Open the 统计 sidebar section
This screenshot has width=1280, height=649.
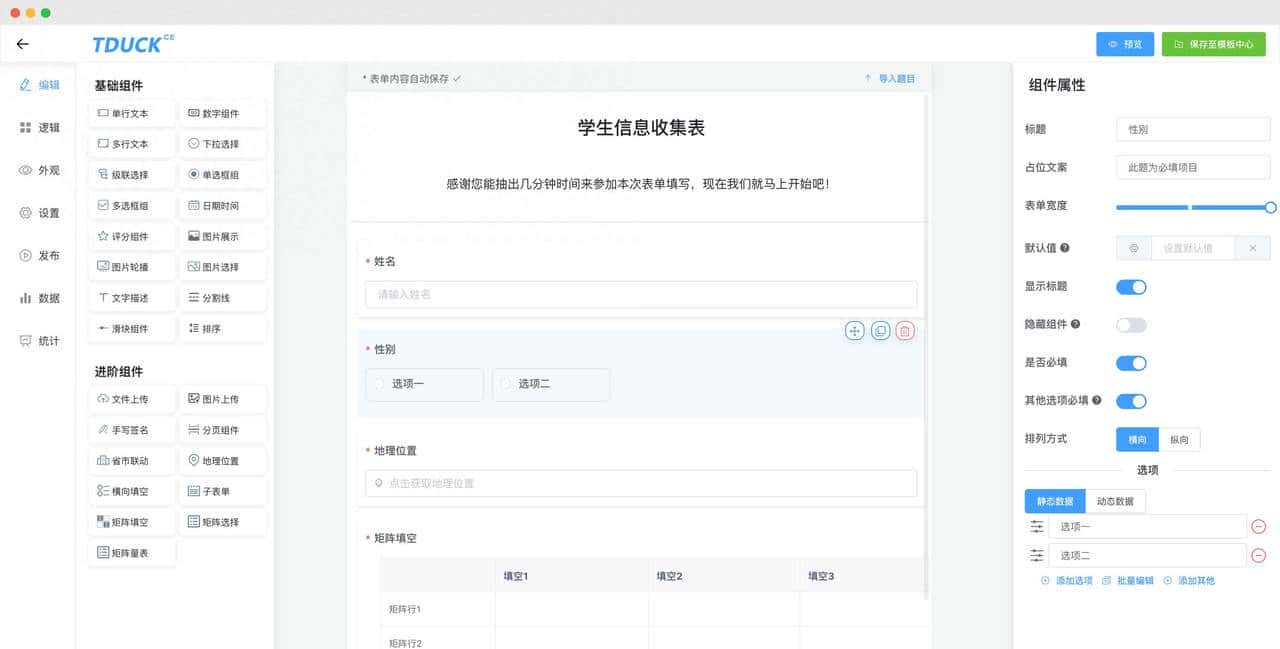click(x=37, y=341)
